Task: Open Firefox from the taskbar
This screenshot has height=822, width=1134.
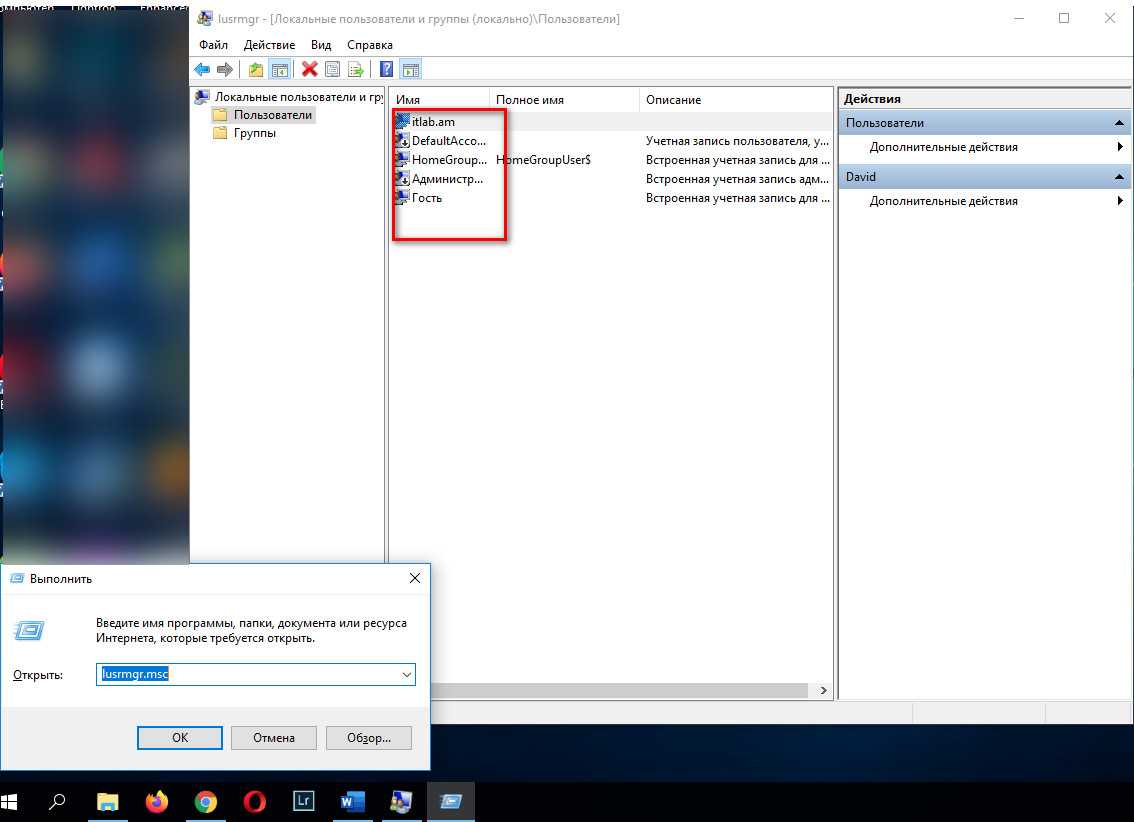Action: click(156, 801)
